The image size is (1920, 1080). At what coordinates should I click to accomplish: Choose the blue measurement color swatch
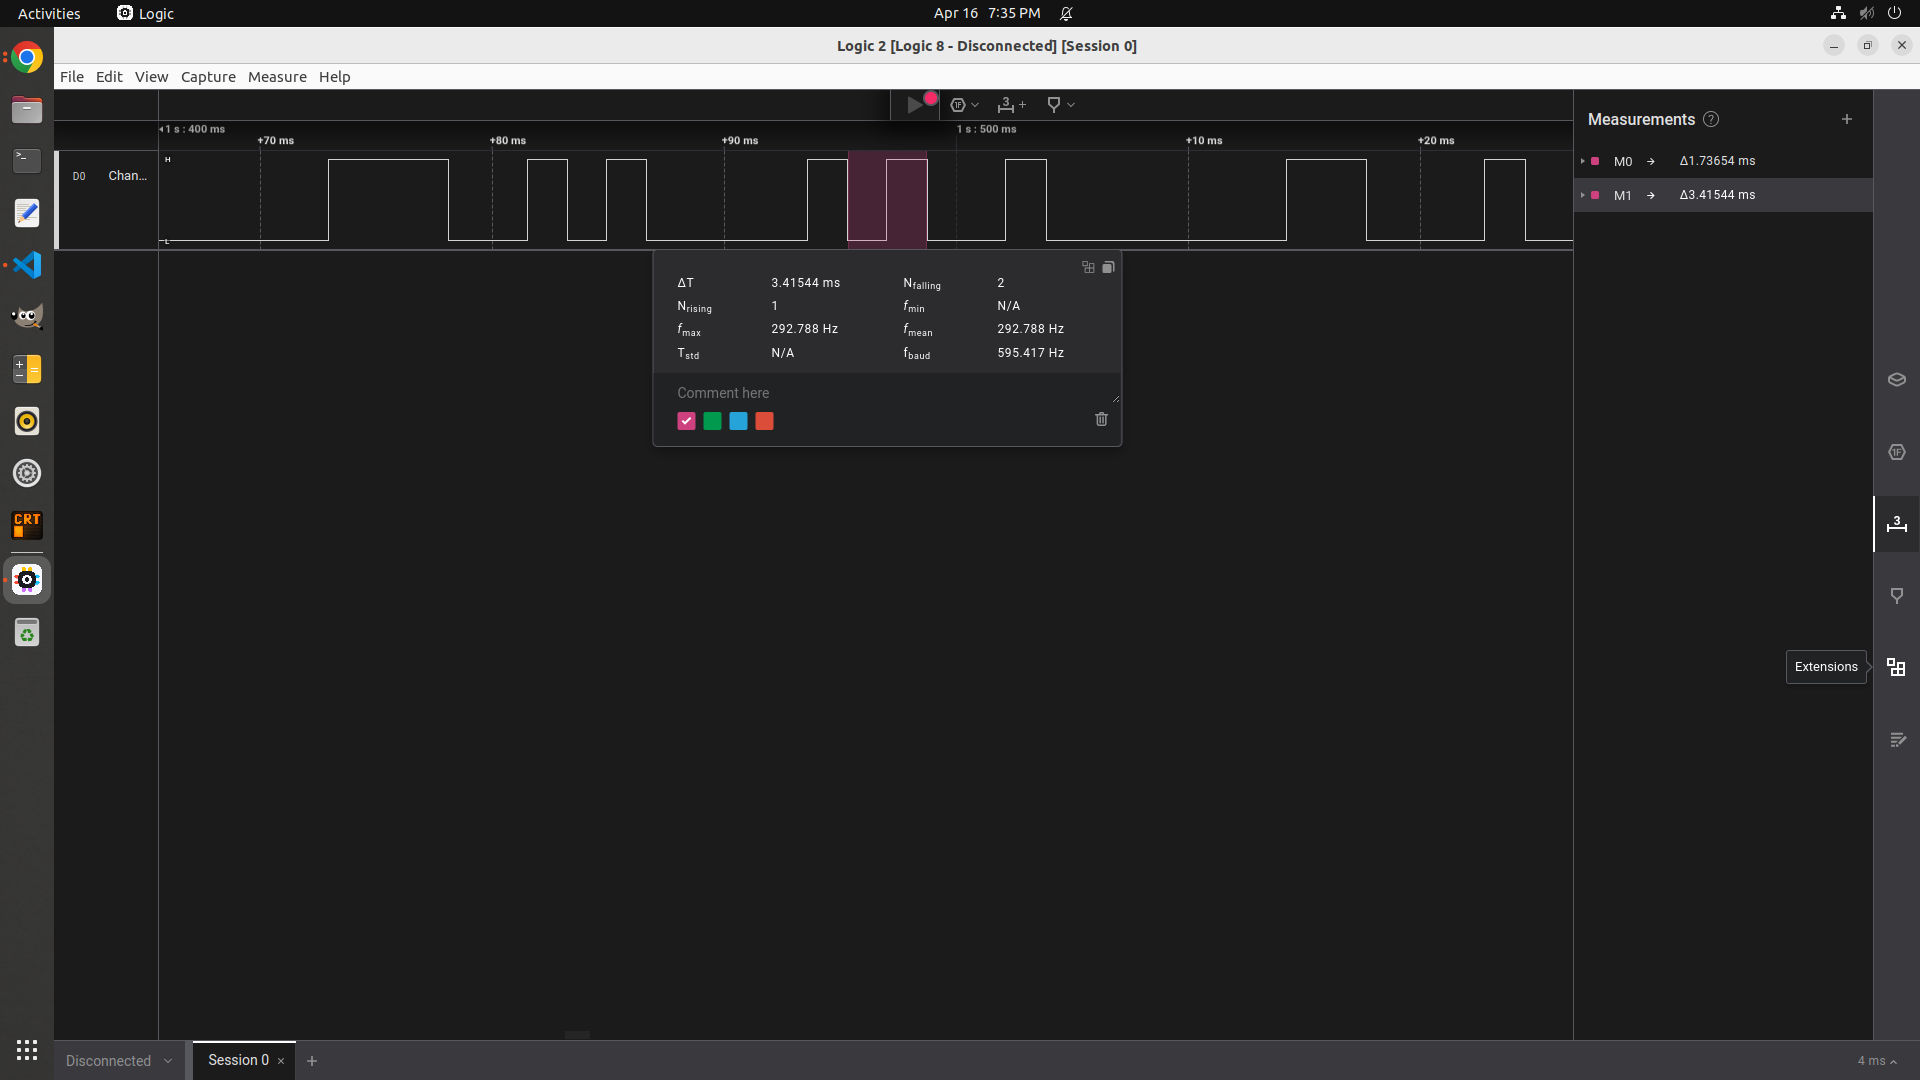tap(738, 421)
